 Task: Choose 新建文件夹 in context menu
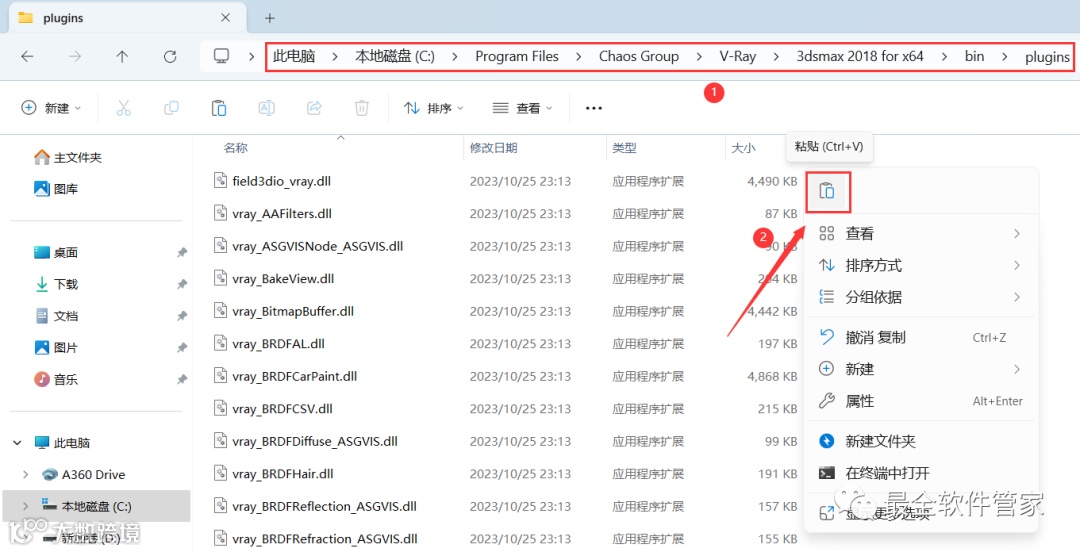pos(920,440)
